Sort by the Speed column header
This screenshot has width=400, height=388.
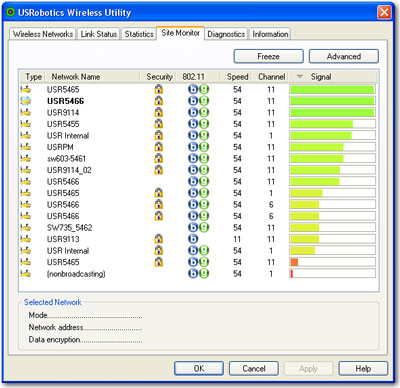coord(237,77)
